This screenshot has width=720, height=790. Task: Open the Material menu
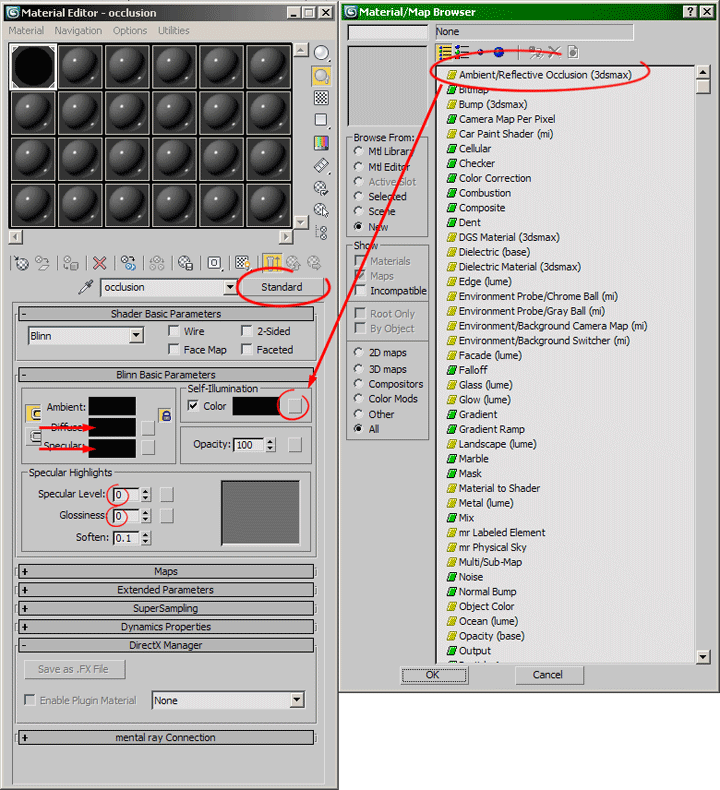[26, 31]
